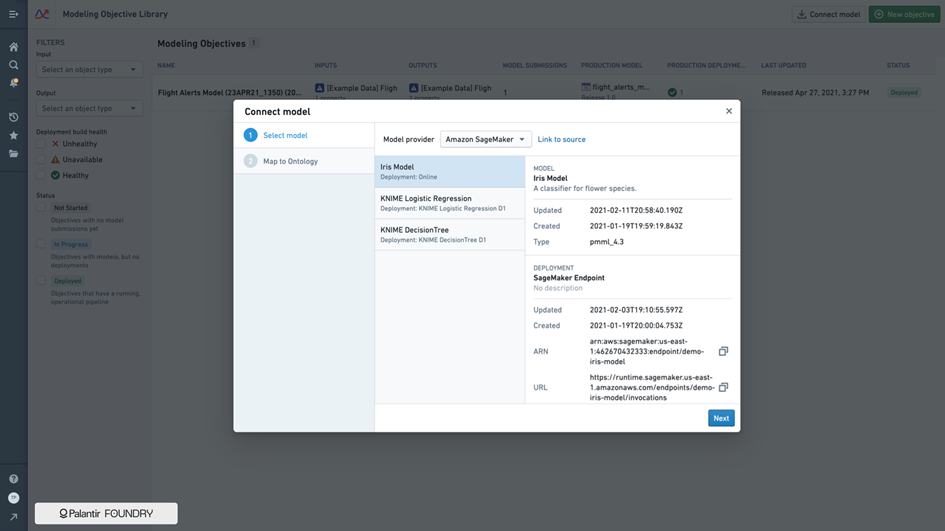Screen dimensions: 945x531
Task: Click the Released Apr 27, 2021 text
Action: pyautogui.click(x=815, y=93)
